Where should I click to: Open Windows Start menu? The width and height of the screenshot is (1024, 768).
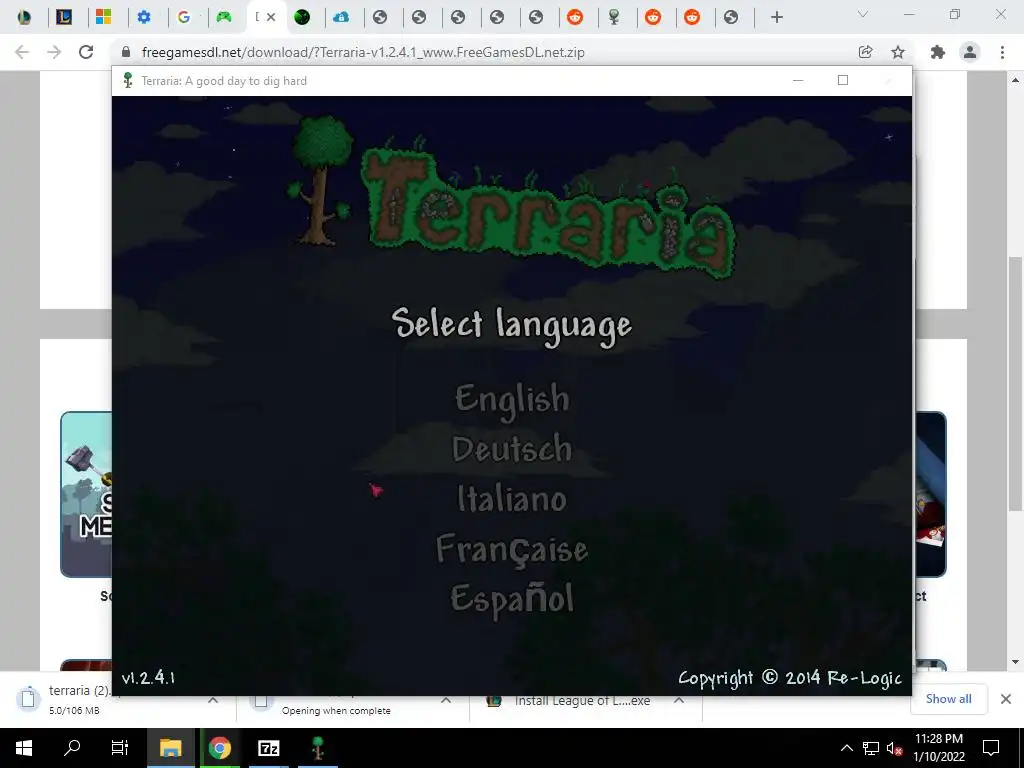(24, 748)
